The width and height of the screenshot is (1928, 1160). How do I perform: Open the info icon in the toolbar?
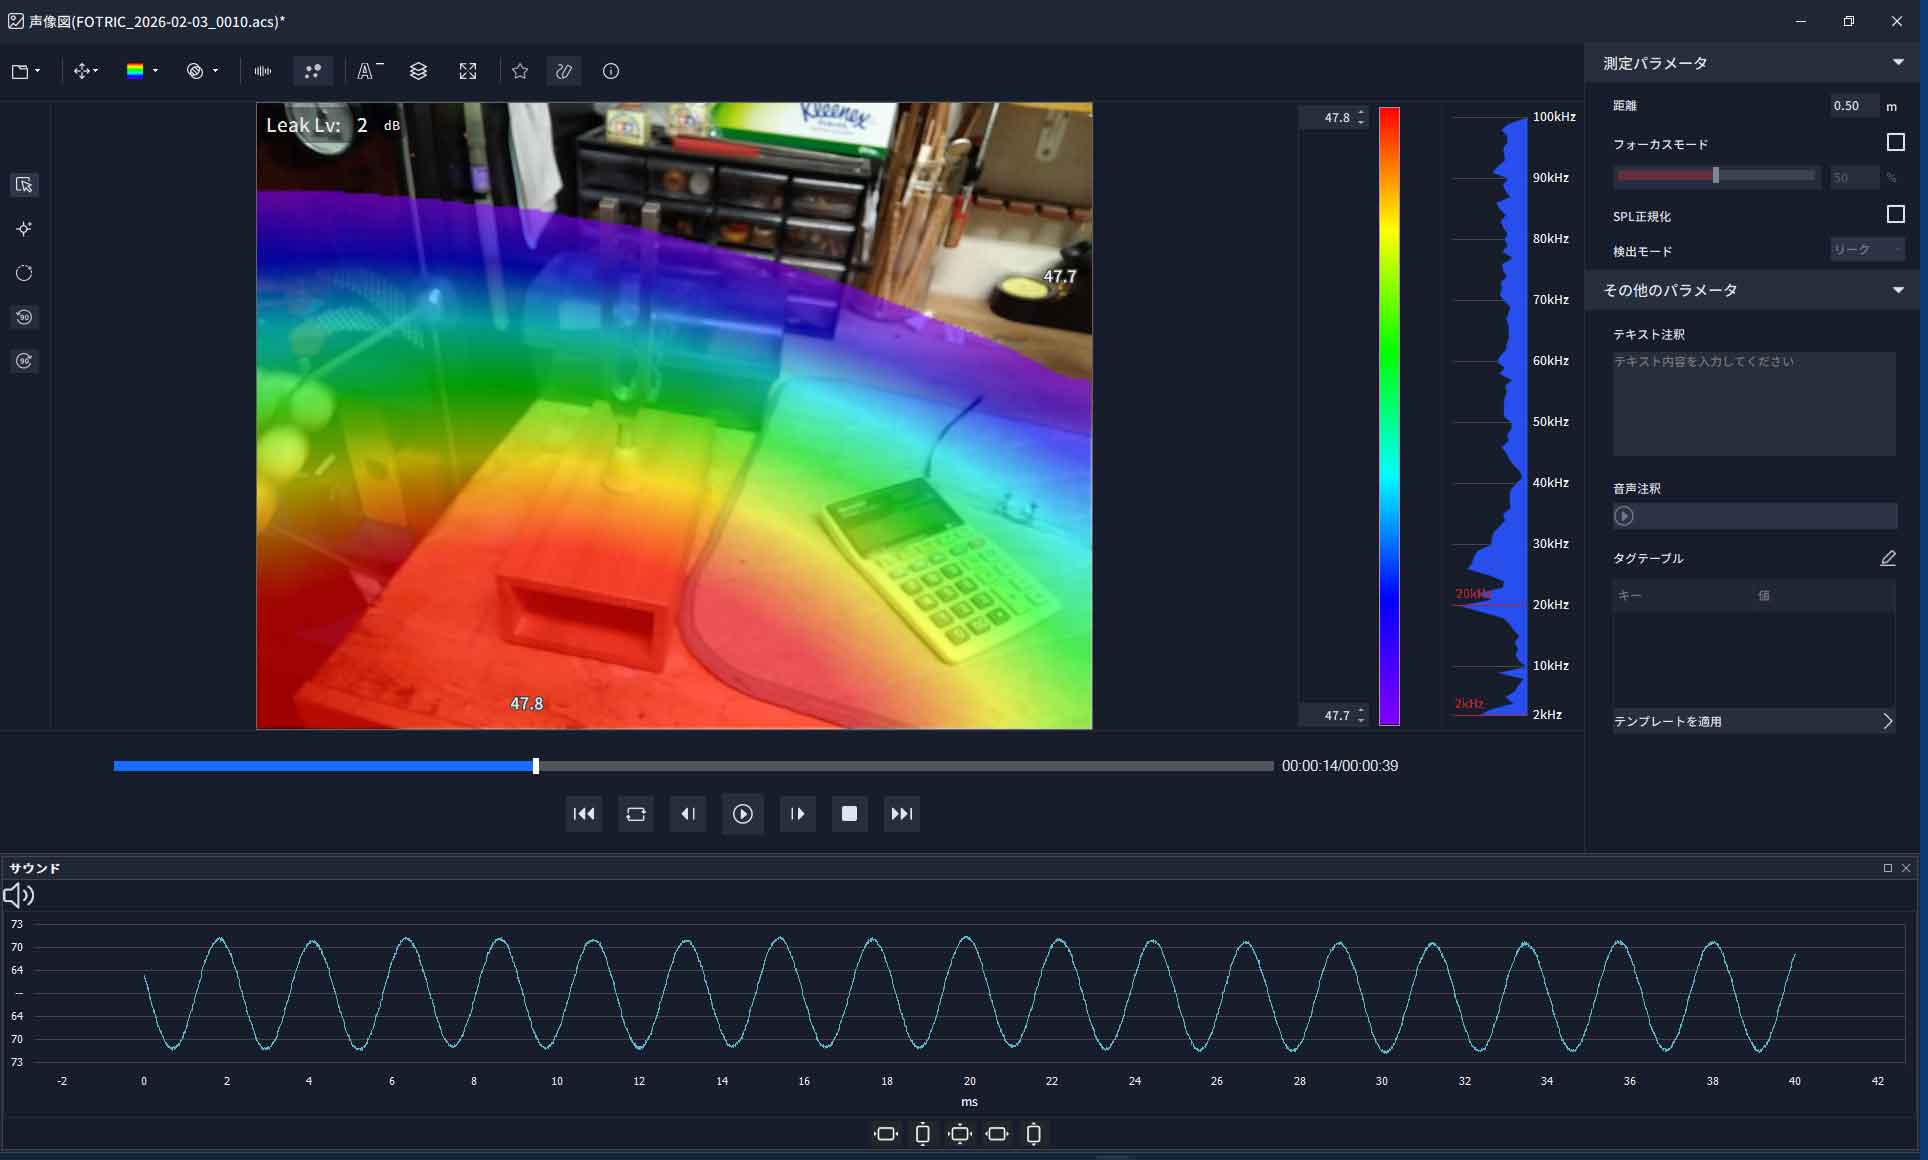point(611,71)
